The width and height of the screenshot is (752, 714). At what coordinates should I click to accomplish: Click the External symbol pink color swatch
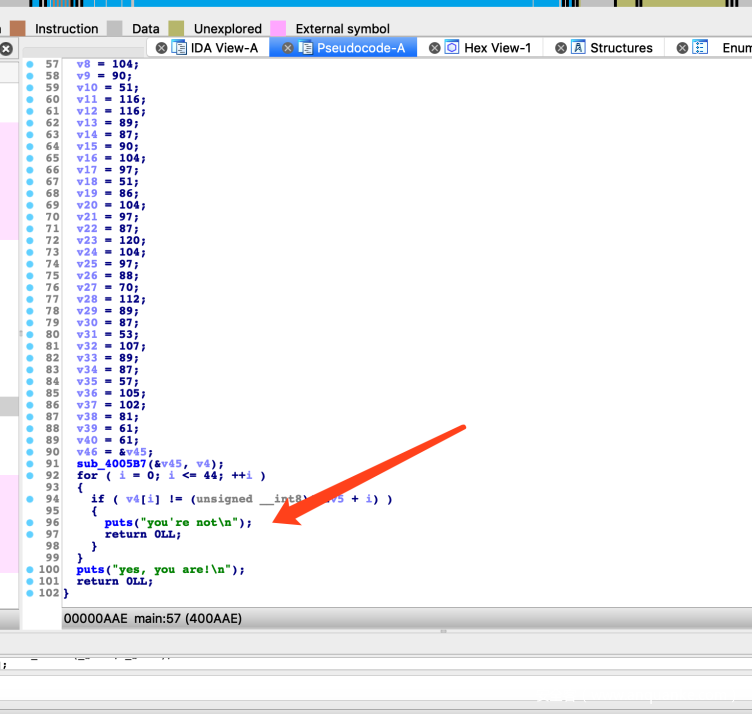coord(278,29)
